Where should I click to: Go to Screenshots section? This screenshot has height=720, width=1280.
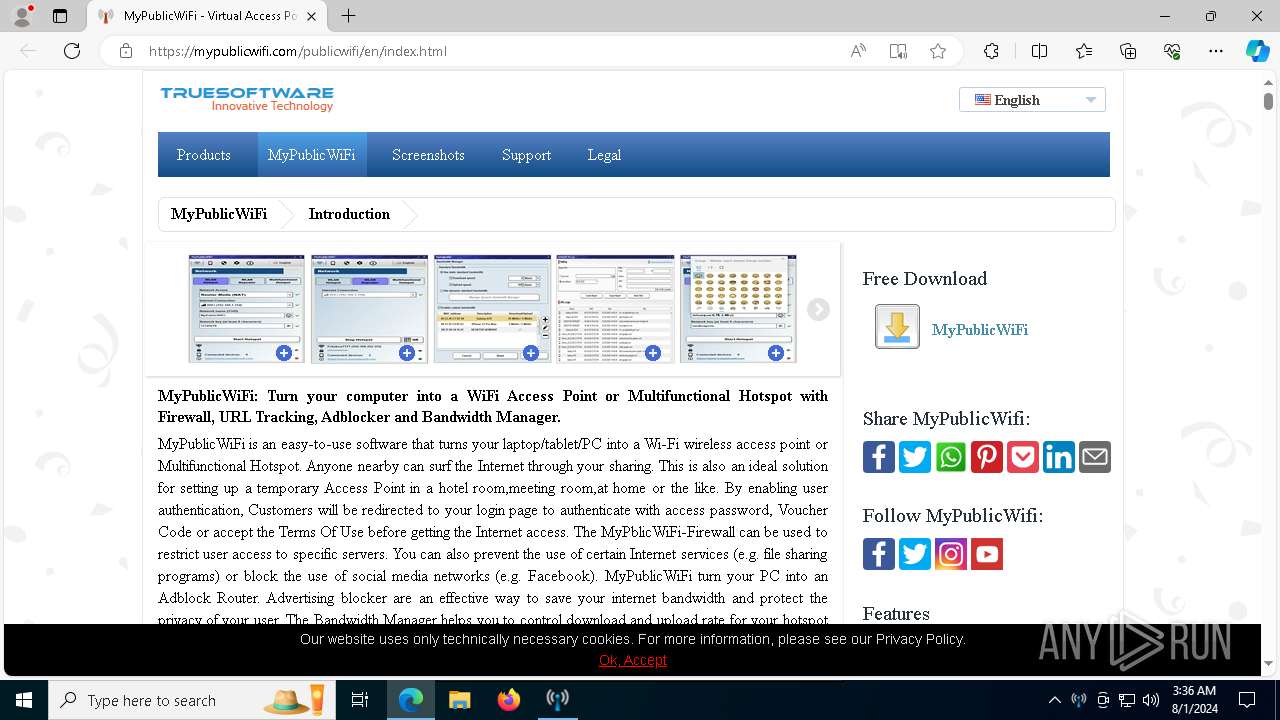tap(428, 155)
